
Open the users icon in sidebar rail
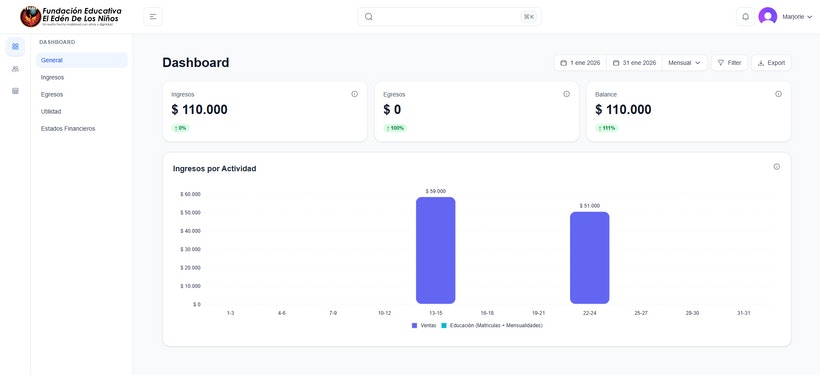point(15,69)
